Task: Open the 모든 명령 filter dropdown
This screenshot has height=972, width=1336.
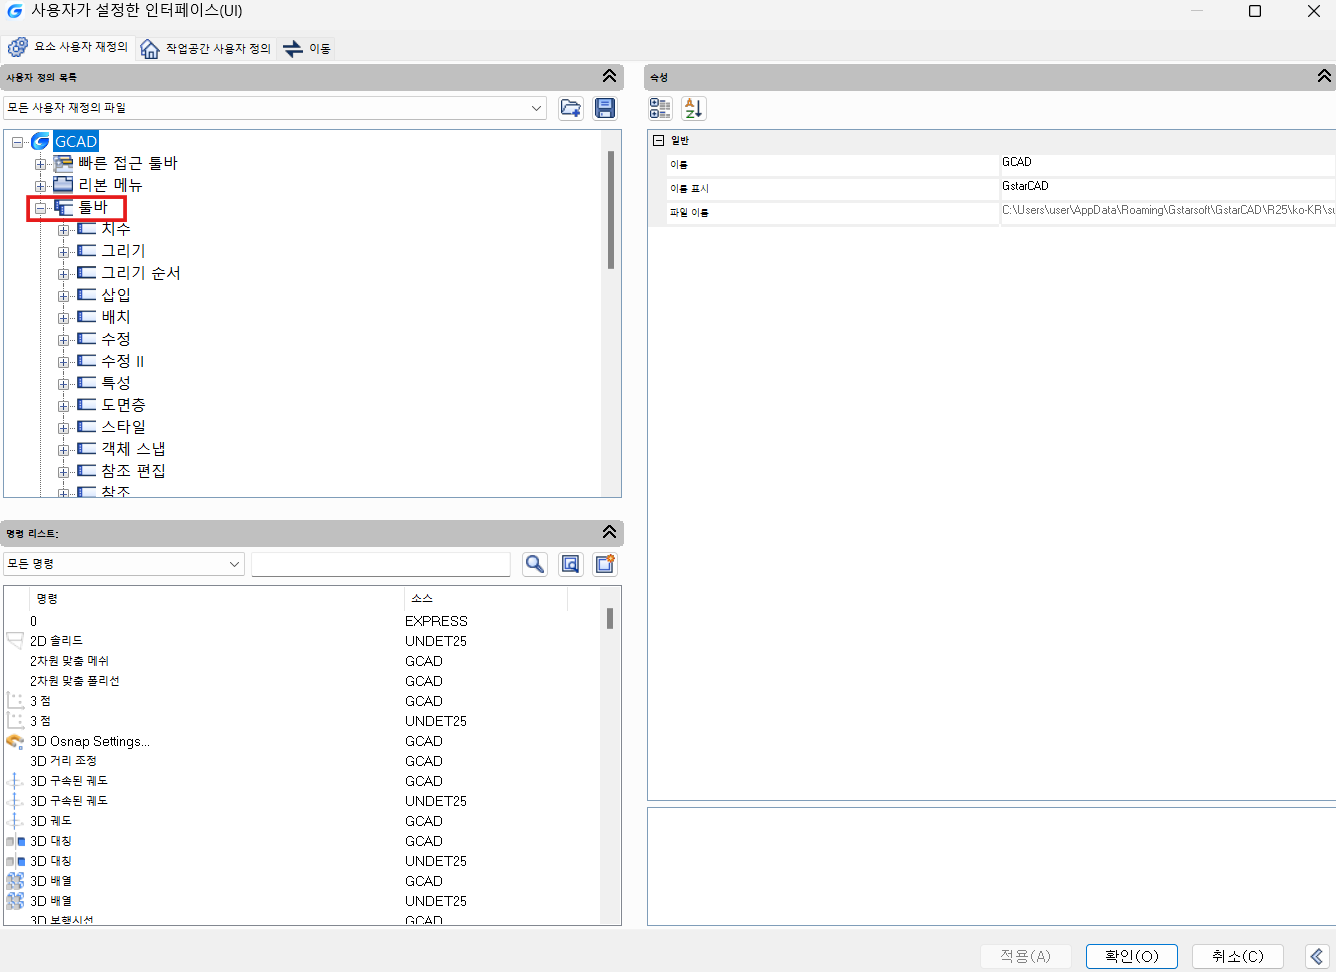Action: click(234, 564)
